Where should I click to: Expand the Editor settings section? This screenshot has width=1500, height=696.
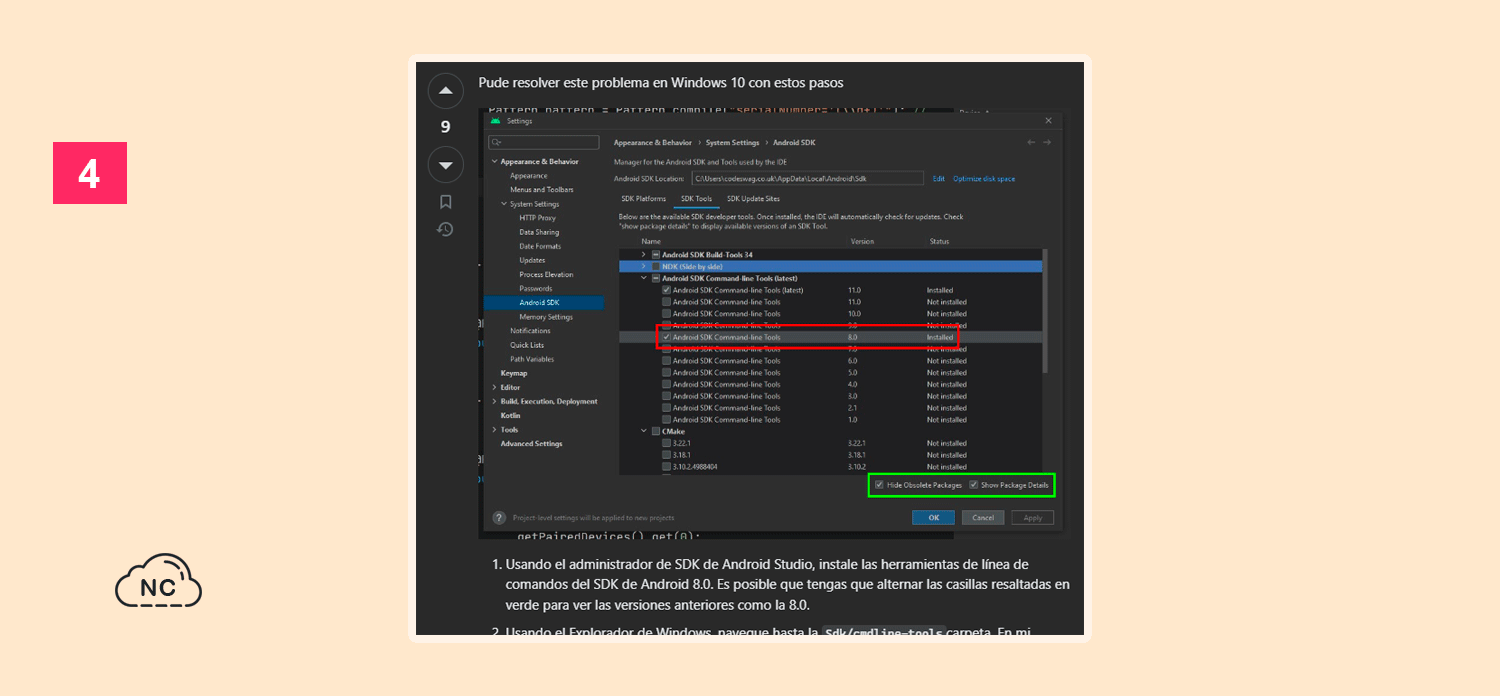tap(494, 387)
